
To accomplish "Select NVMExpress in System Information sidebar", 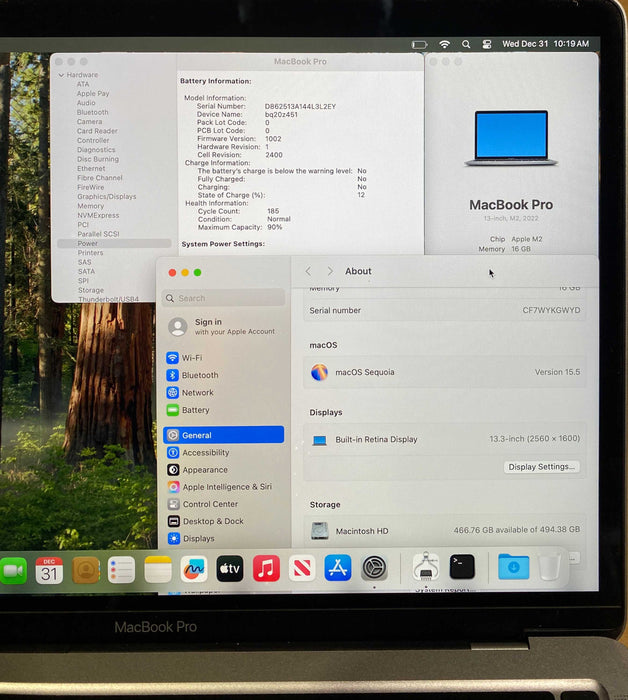I will pos(98,215).
